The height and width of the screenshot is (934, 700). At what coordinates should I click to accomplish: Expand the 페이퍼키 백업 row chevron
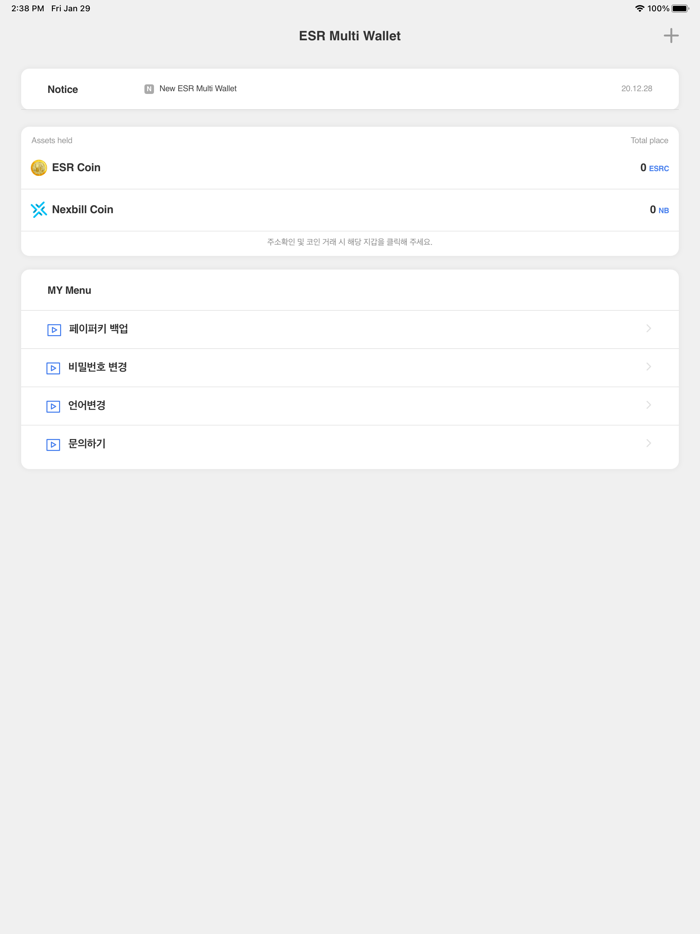(x=648, y=329)
